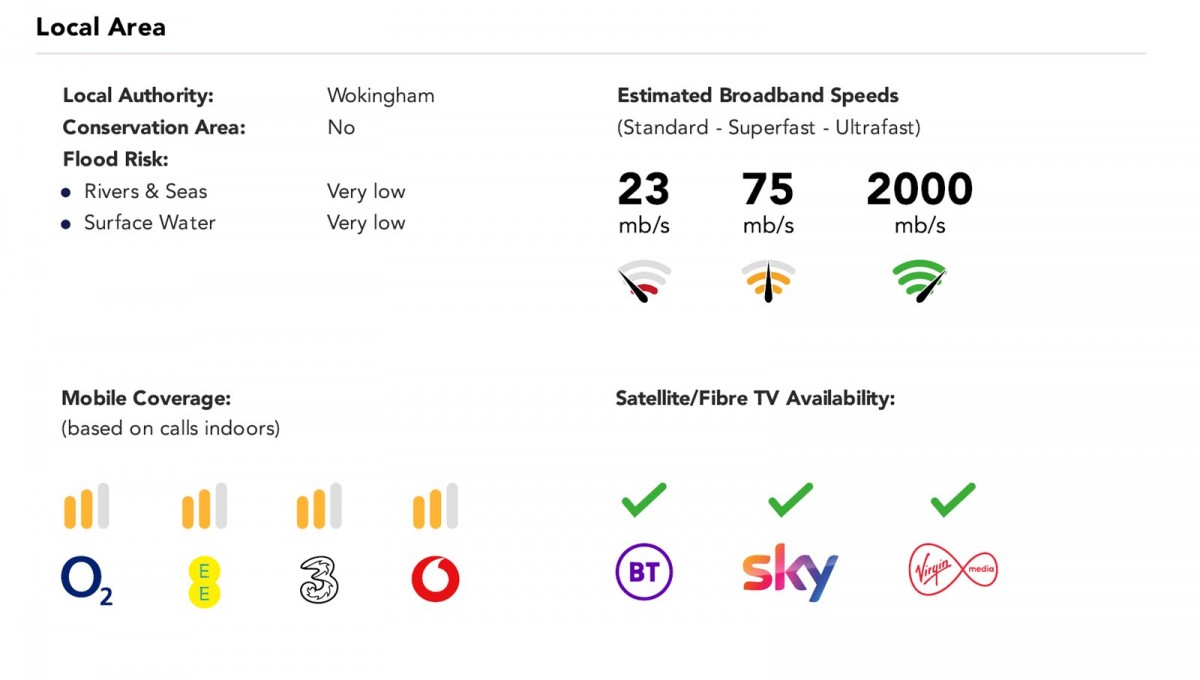Click the checkmark above Virgin Media
Screen dimensions: 1200x680
952,499
